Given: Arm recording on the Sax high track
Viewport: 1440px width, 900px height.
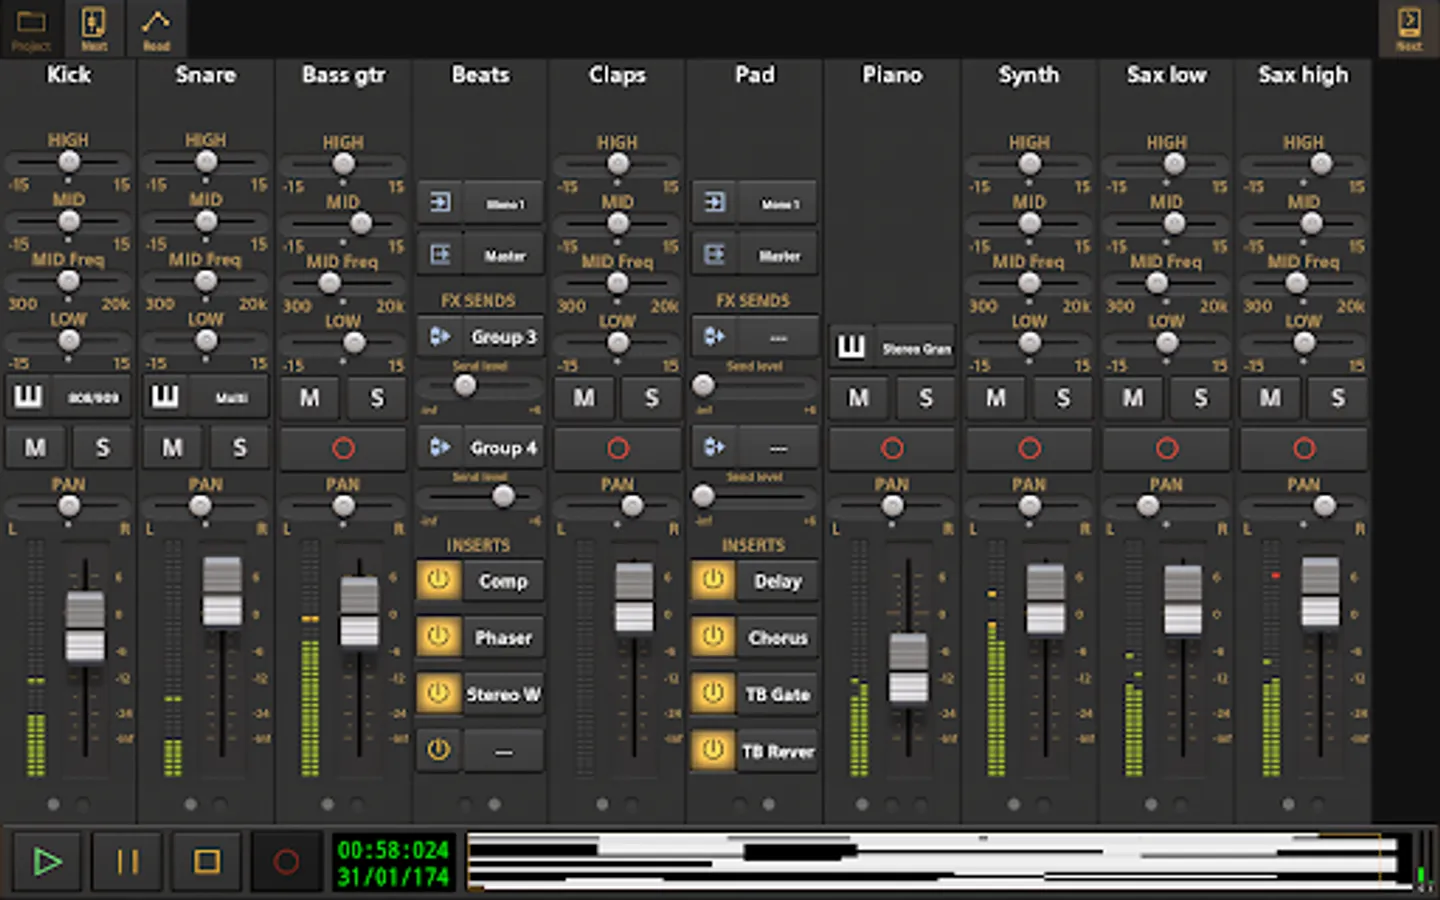Looking at the screenshot, I should pyautogui.click(x=1304, y=448).
